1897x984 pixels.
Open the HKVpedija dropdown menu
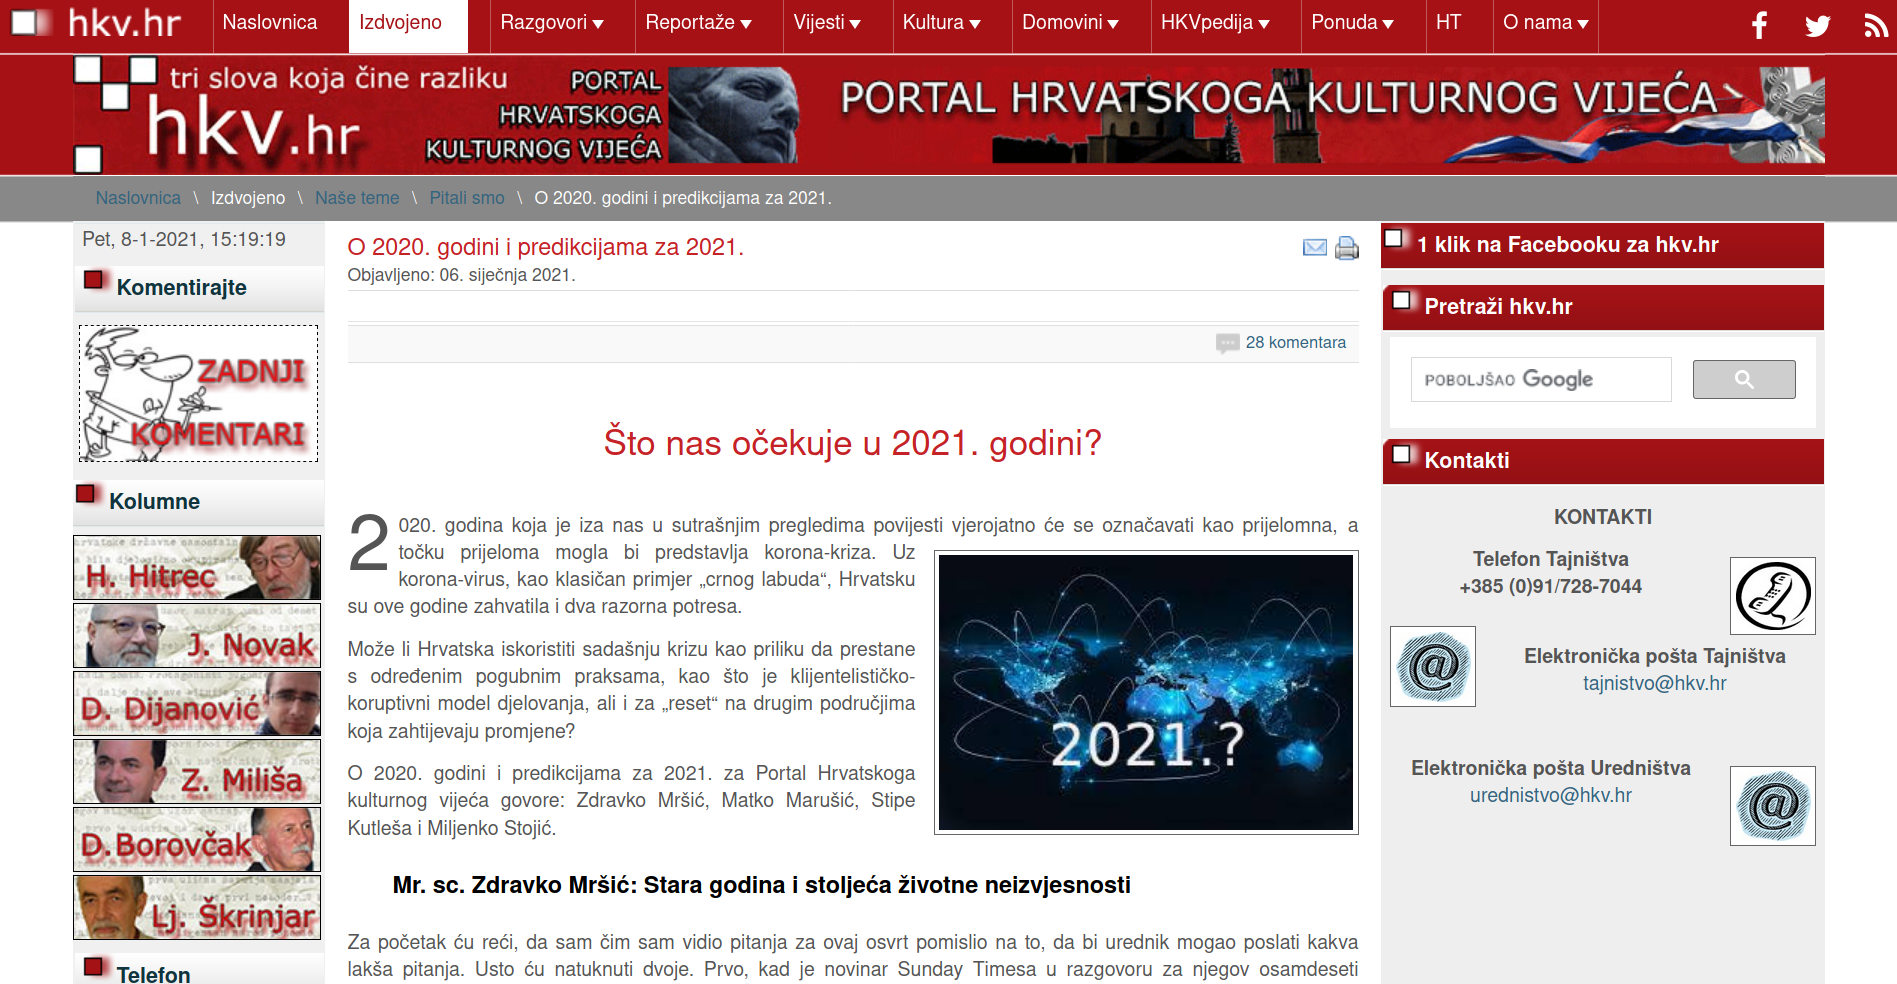1214,23
